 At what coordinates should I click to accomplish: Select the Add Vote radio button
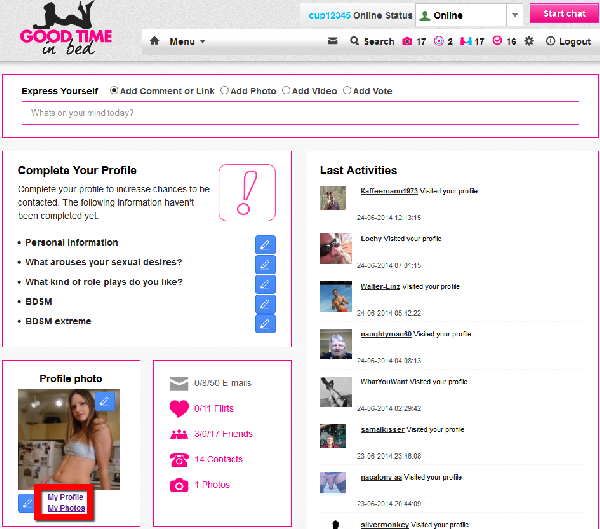pyautogui.click(x=348, y=91)
